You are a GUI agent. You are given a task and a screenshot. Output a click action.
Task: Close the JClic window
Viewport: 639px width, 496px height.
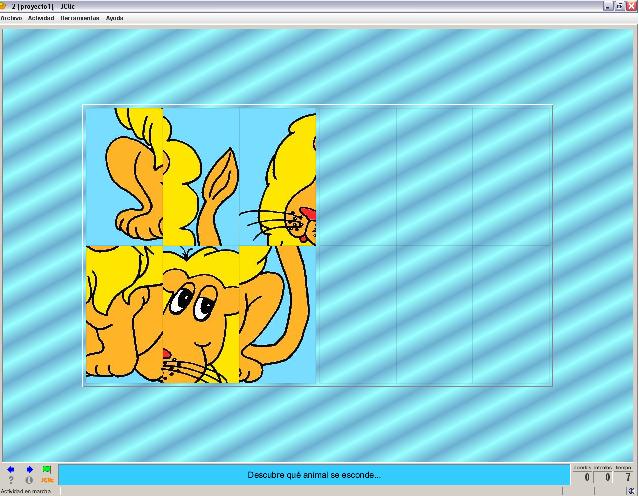[x=631, y=6]
